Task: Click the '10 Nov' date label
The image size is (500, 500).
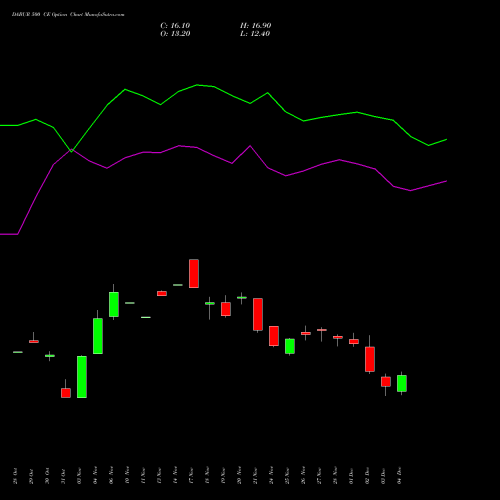Action: 127,475
